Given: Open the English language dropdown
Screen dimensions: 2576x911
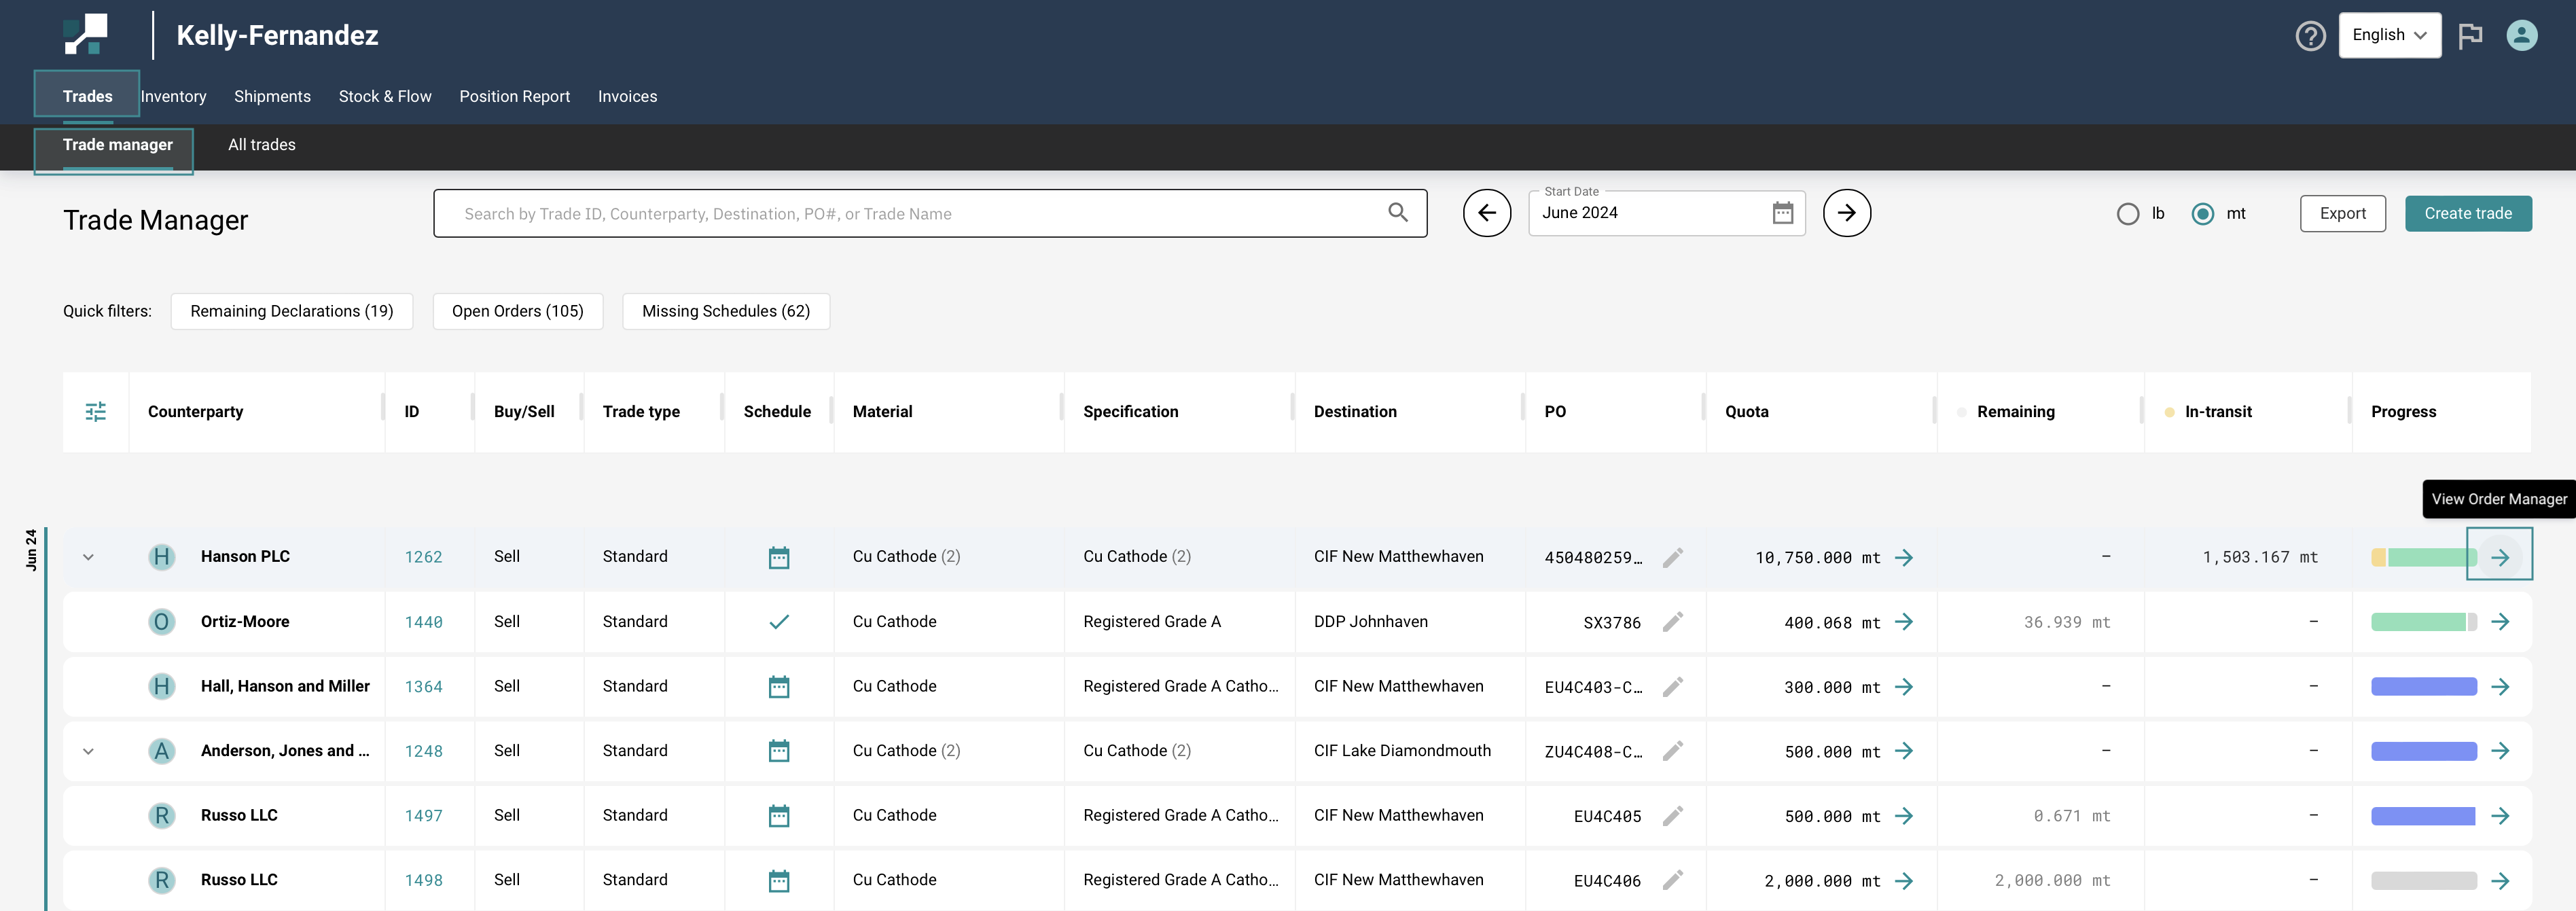Looking at the screenshot, I should point(2389,35).
